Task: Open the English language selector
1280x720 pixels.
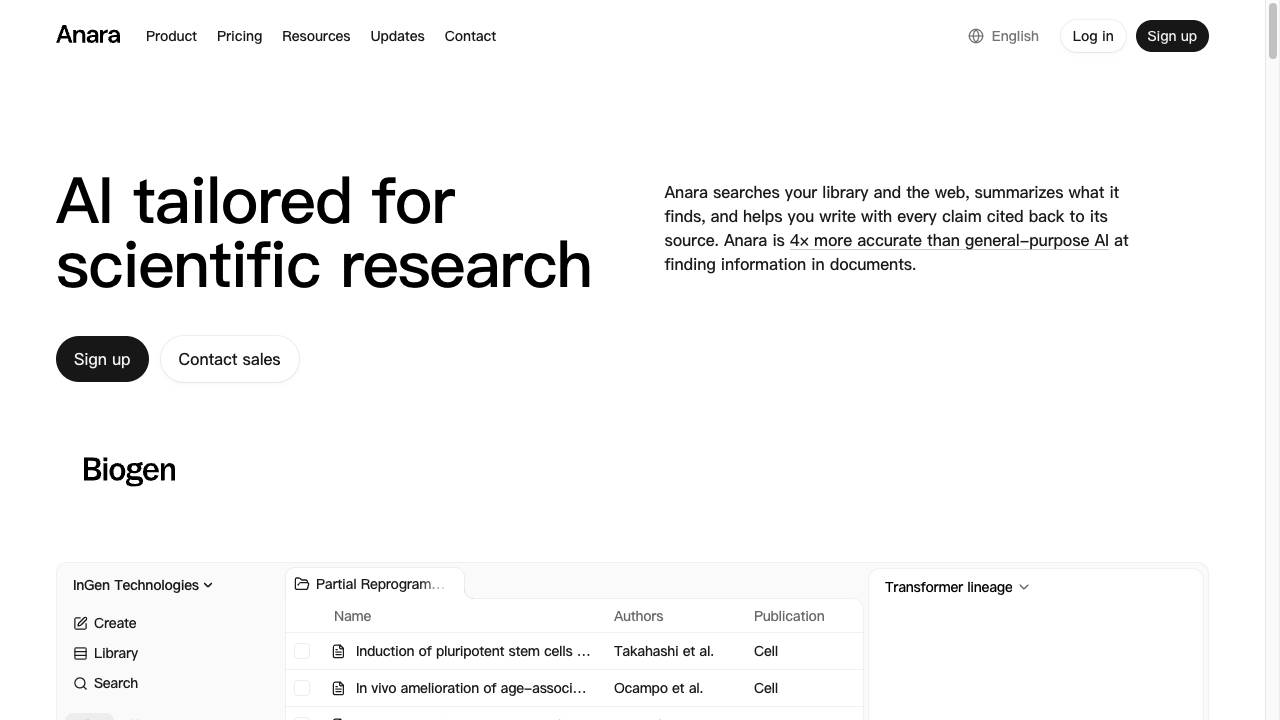Action: click(x=1003, y=36)
